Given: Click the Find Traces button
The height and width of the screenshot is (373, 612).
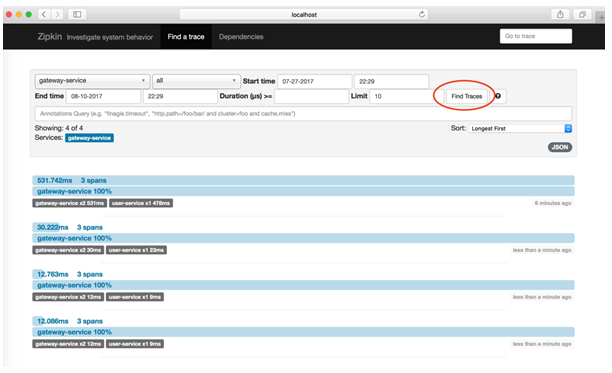Looking at the screenshot, I should [467, 96].
